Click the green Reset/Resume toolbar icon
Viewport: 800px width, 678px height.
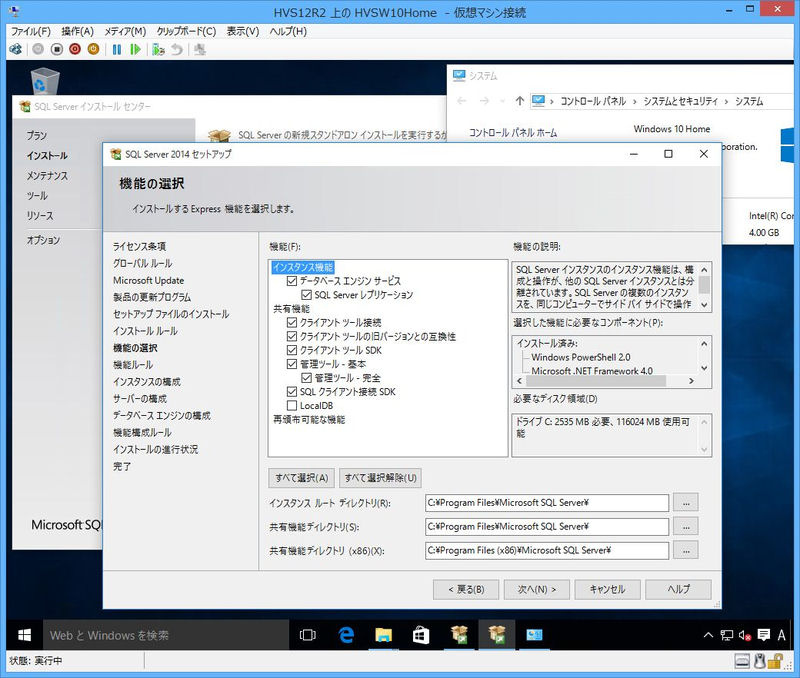[135, 49]
